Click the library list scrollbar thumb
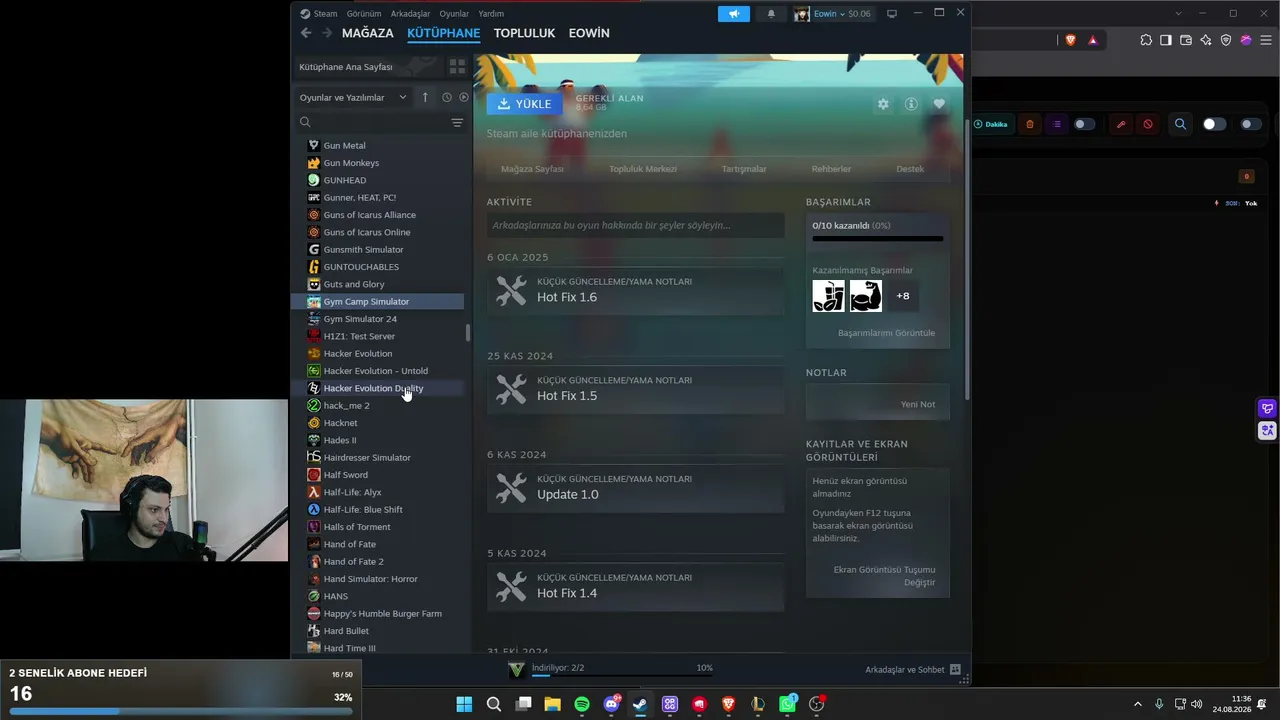 (x=468, y=333)
